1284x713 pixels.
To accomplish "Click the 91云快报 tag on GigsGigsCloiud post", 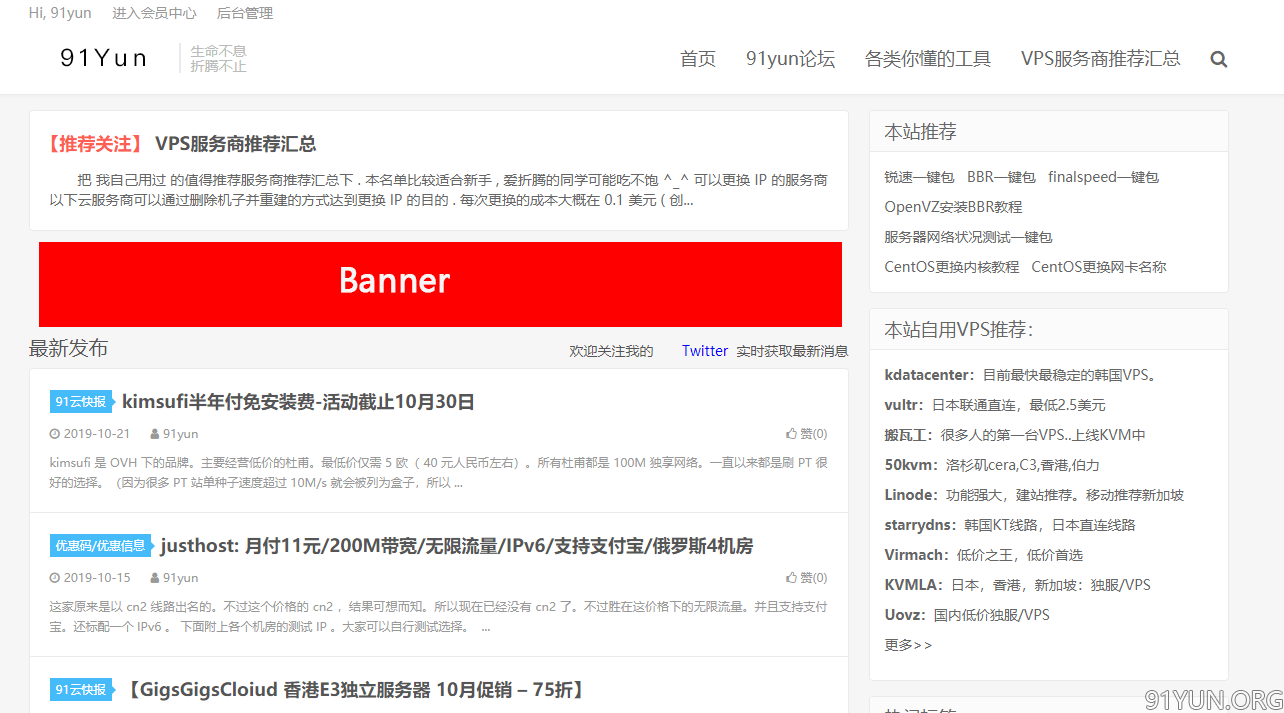I will click(82, 690).
